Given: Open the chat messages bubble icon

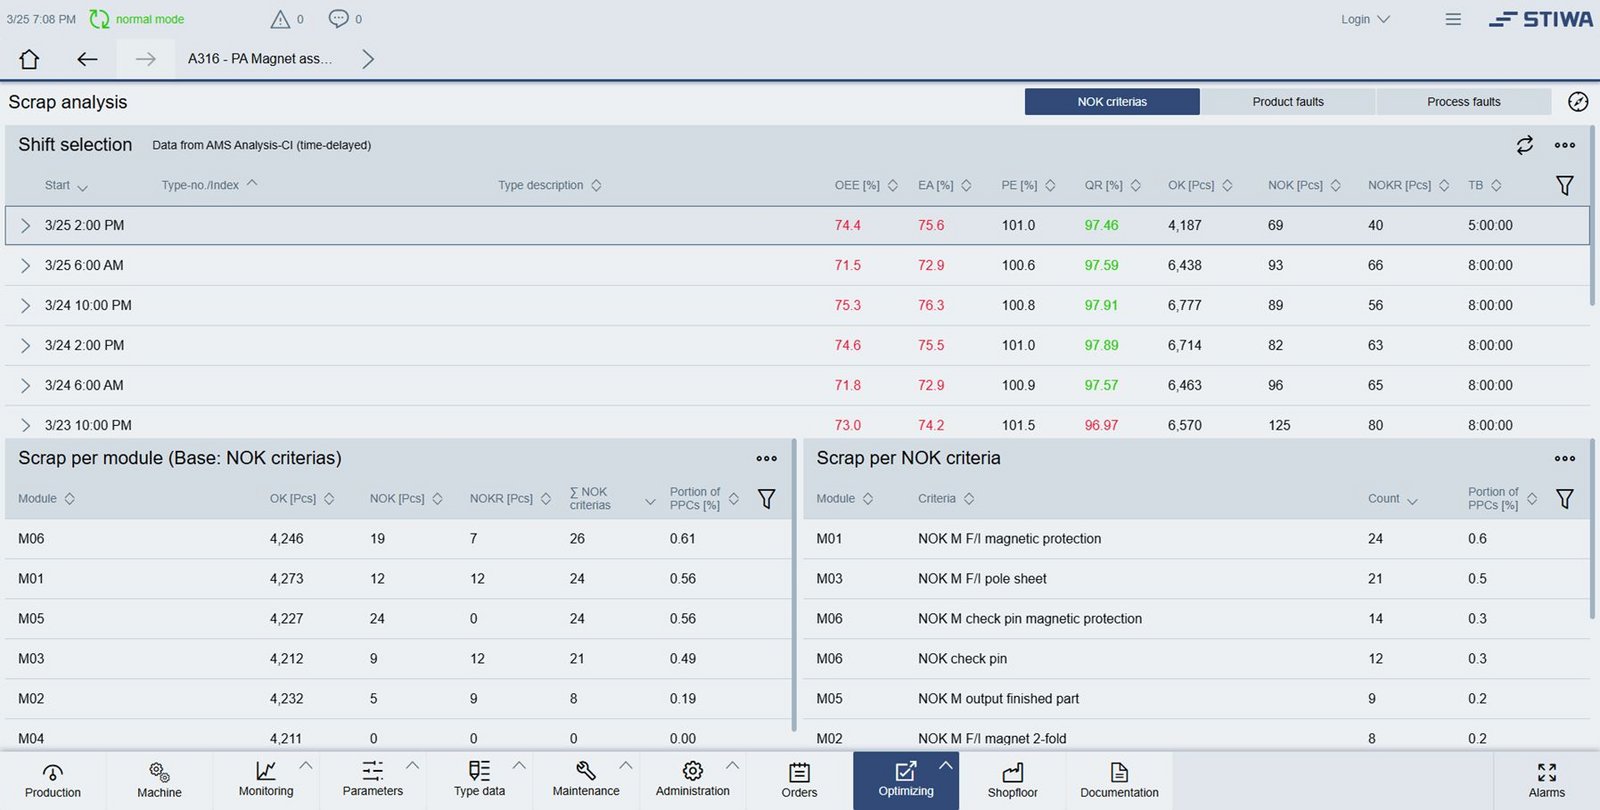Looking at the screenshot, I should click(x=339, y=19).
